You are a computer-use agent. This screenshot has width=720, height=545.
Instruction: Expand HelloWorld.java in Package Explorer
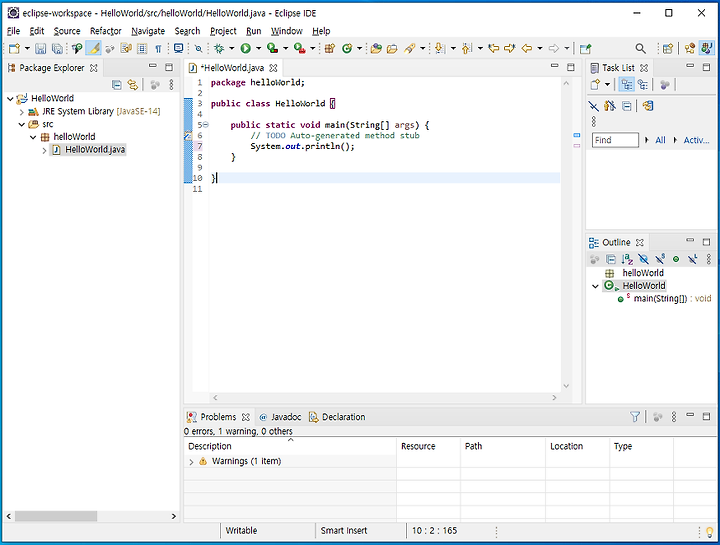44,150
